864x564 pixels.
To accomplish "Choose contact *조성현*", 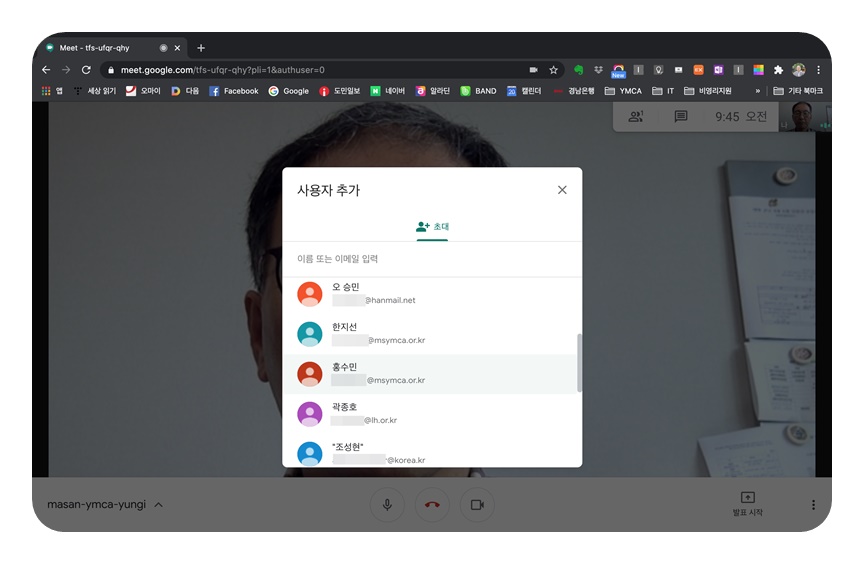I will pos(432,452).
